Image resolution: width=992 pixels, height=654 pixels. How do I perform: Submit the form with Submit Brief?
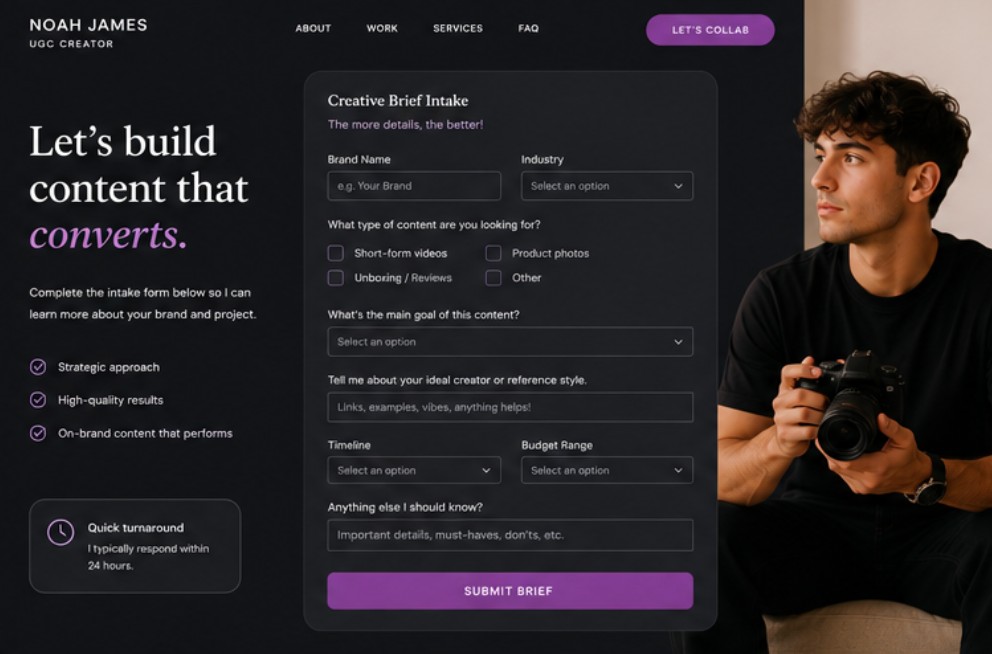pos(510,591)
